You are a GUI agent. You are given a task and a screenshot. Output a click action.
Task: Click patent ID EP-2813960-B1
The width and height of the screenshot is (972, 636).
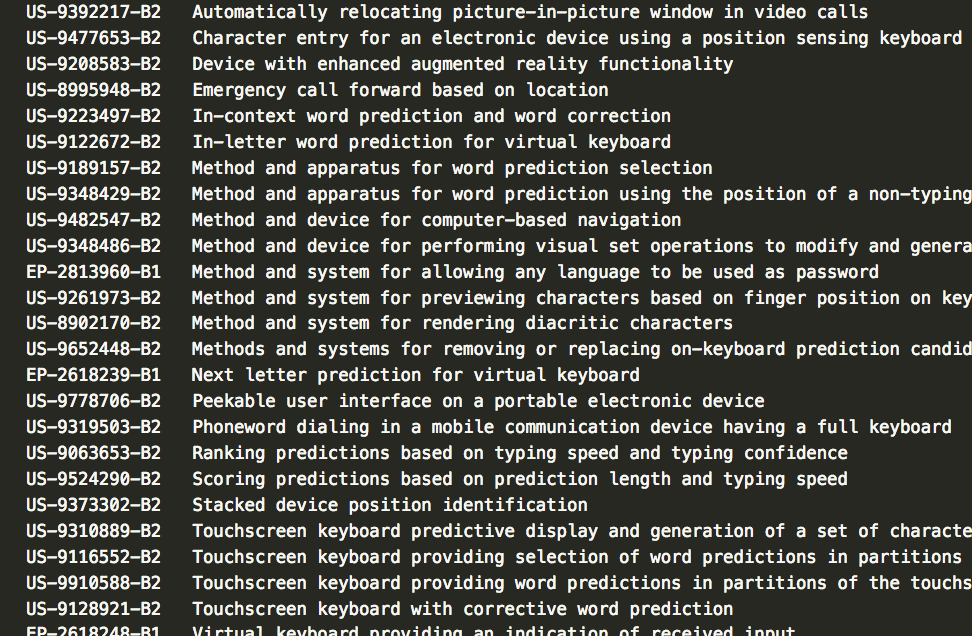(x=94, y=272)
